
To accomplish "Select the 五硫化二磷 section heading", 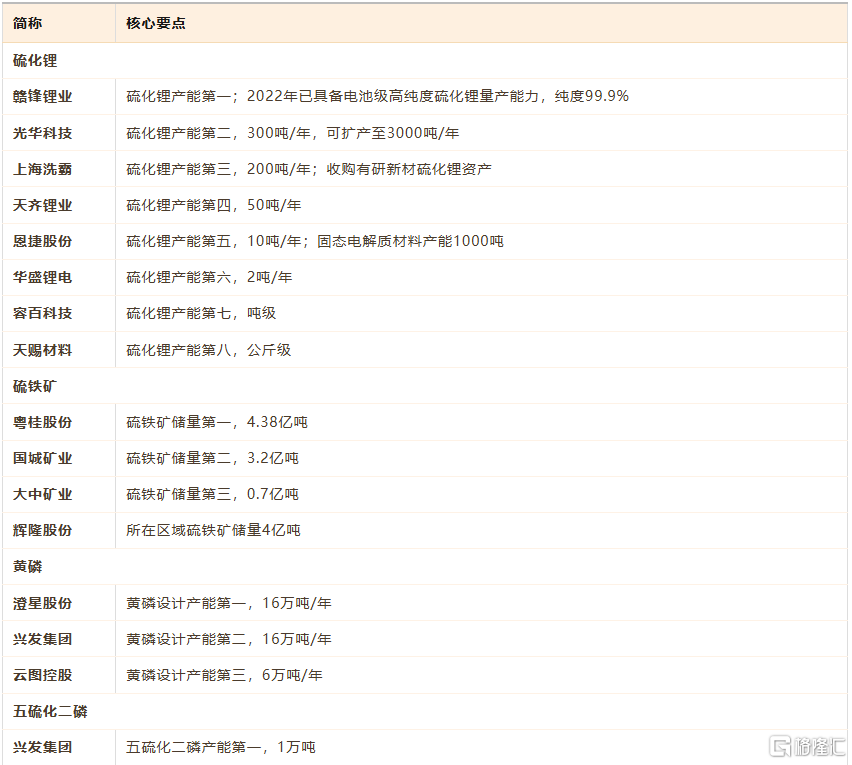I will (x=50, y=712).
